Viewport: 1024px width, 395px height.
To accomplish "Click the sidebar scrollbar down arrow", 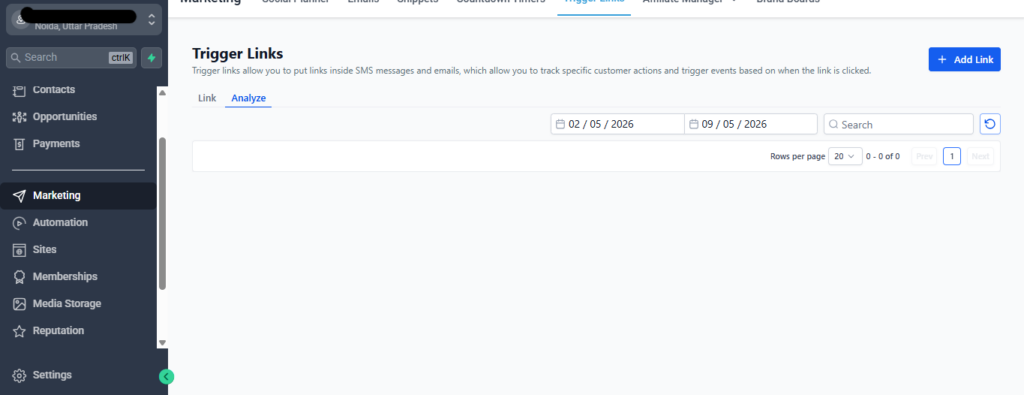I will pyautogui.click(x=163, y=342).
